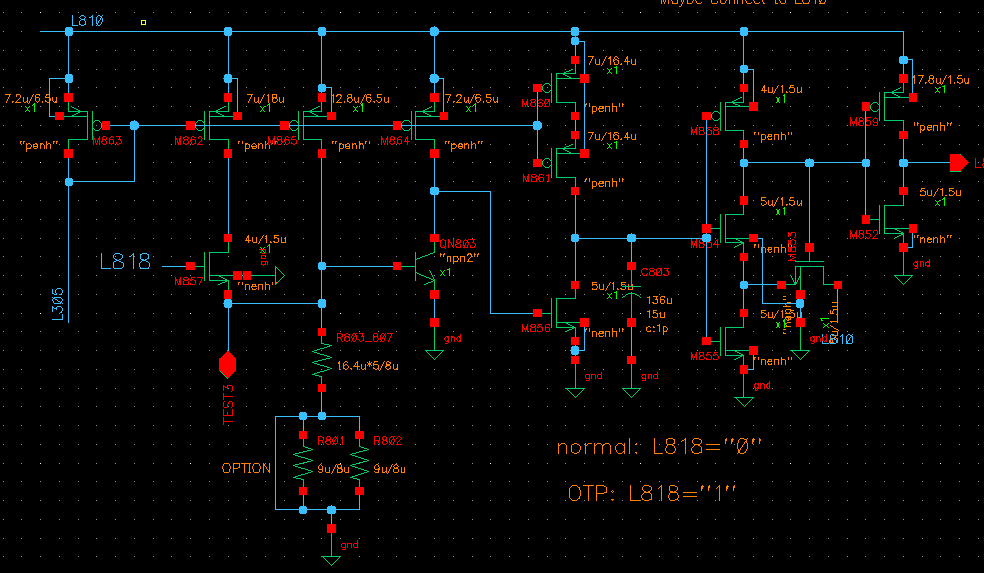Screen dimensions: 984x573
Task: Select the c:1p capacitor value
Action: (x=657, y=328)
